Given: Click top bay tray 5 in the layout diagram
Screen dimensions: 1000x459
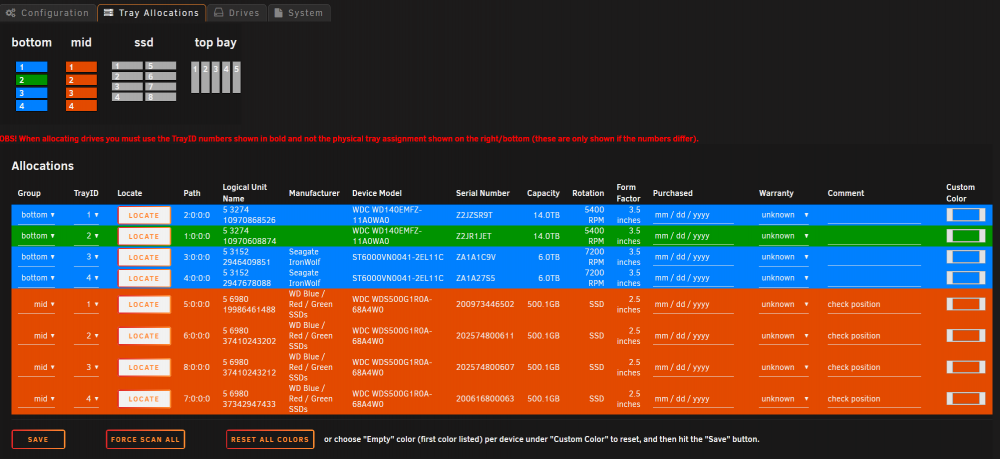Looking at the screenshot, I should [x=237, y=77].
